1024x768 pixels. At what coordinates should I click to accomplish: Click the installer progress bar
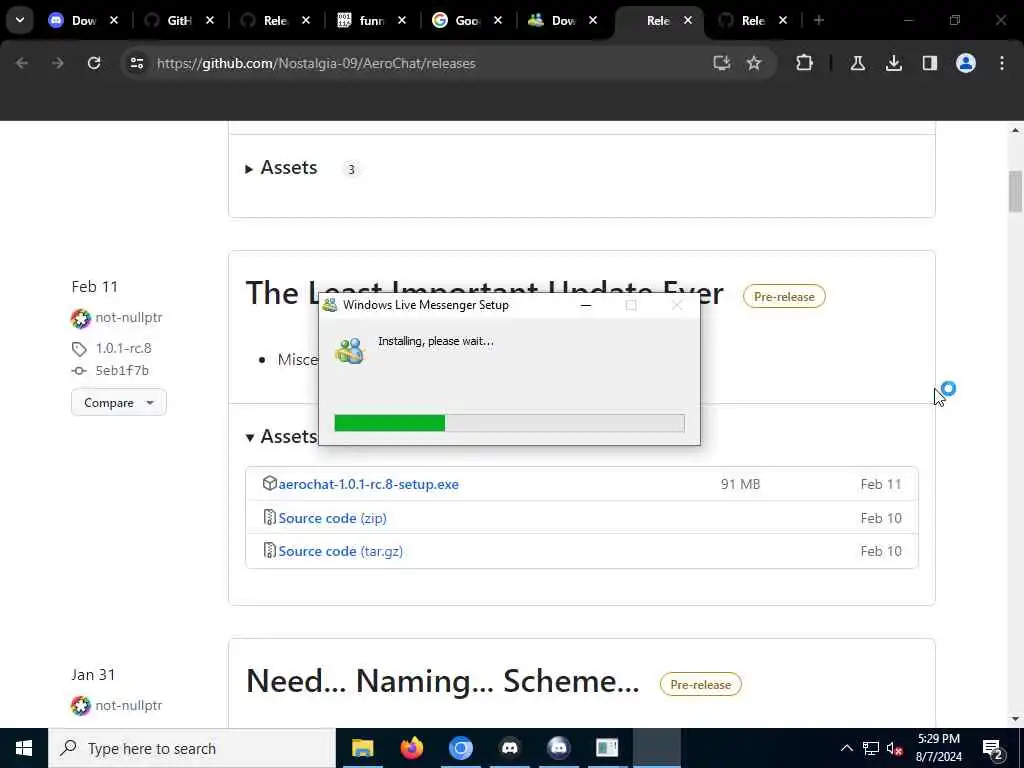click(509, 423)
